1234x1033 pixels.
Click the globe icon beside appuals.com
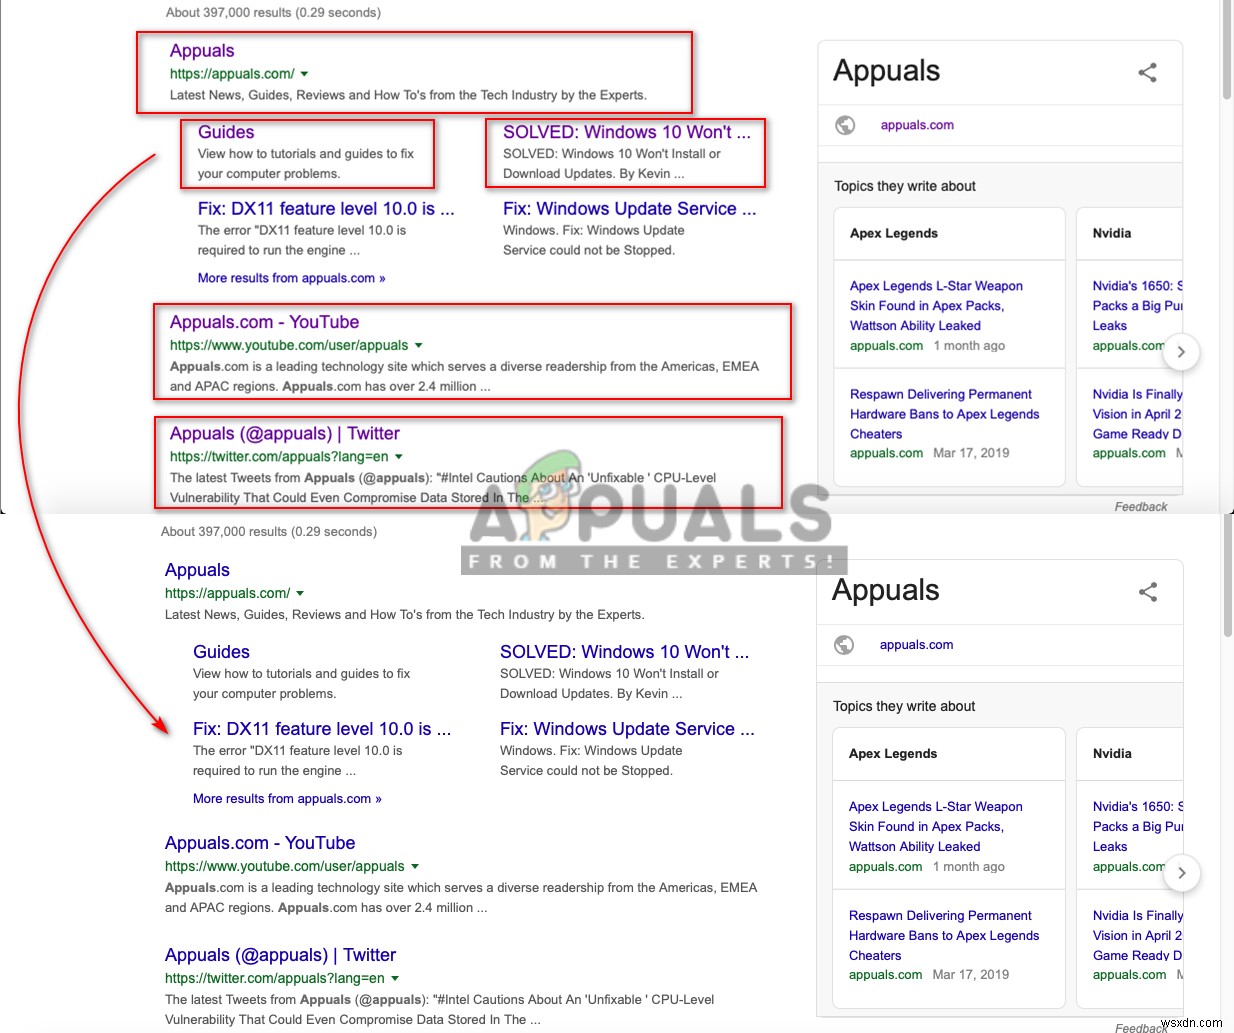[845, 125]
